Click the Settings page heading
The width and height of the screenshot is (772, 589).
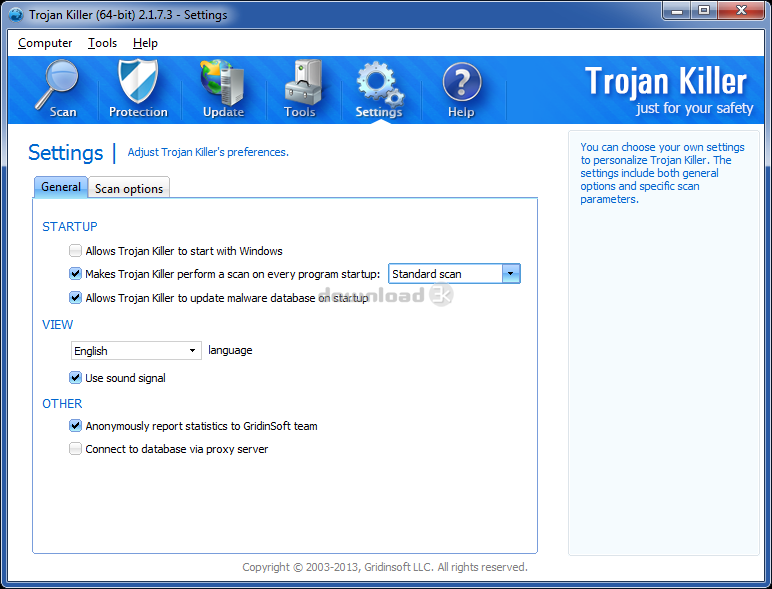[65, 153]
